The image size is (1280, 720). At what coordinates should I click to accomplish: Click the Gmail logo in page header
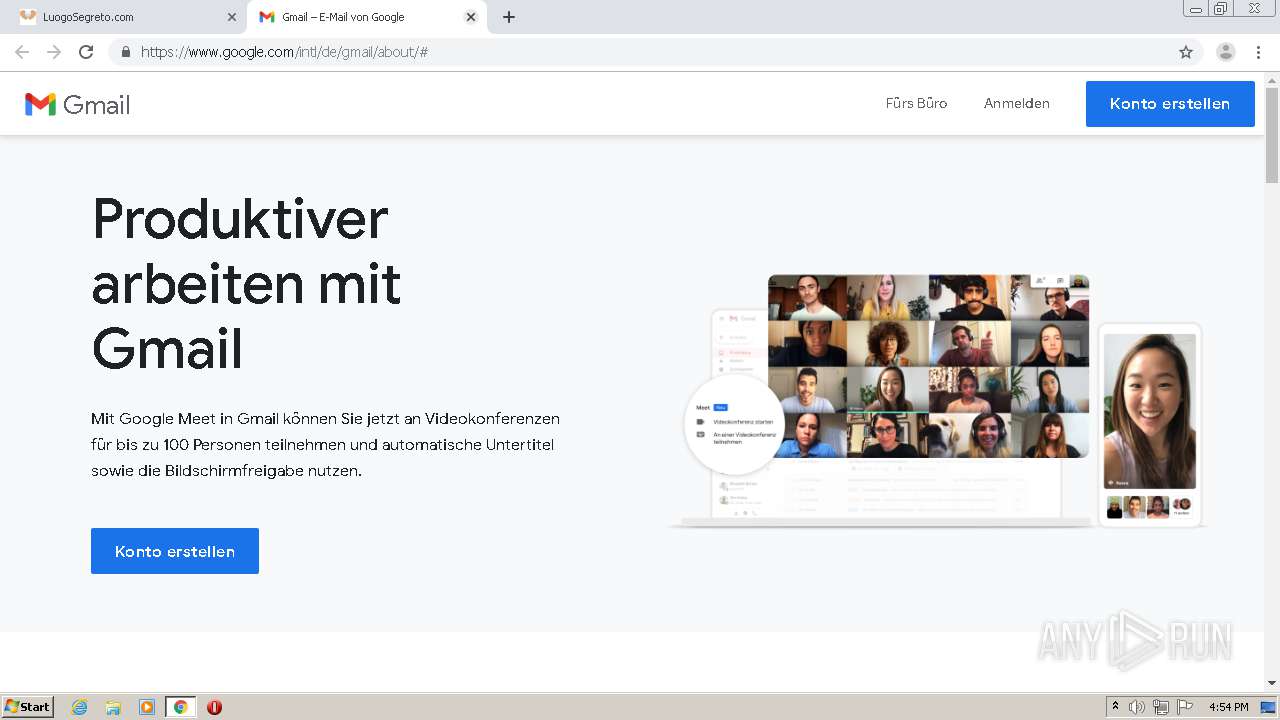click(77, 104)
